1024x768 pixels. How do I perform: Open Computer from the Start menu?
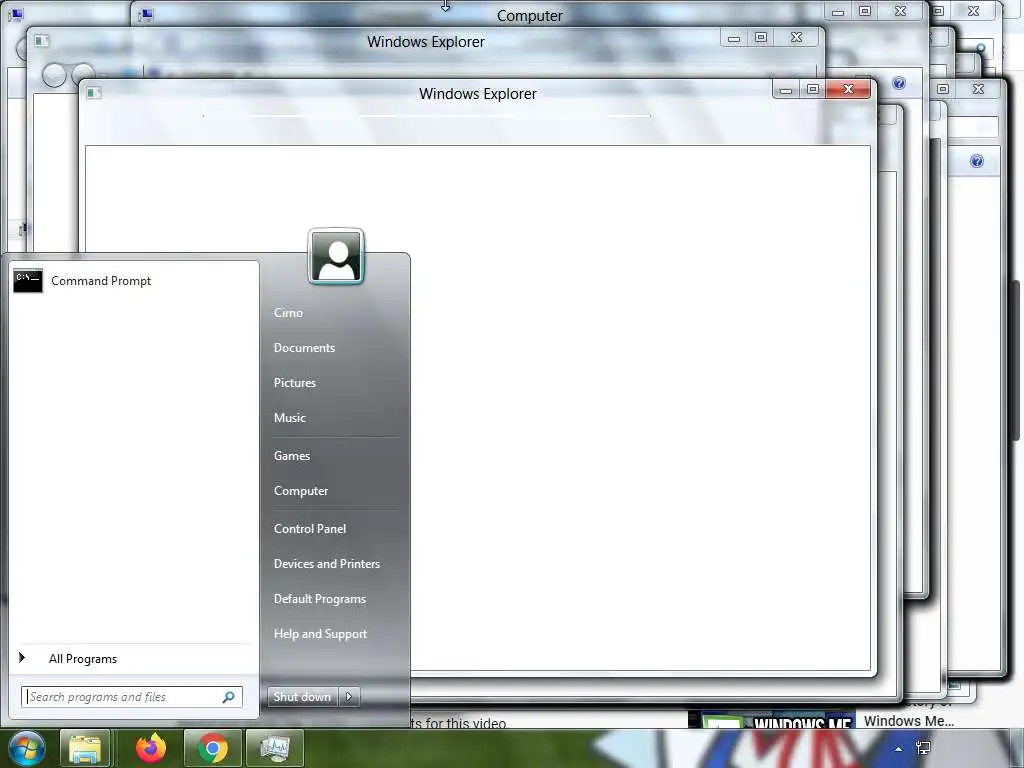click(x=300, y=491)
